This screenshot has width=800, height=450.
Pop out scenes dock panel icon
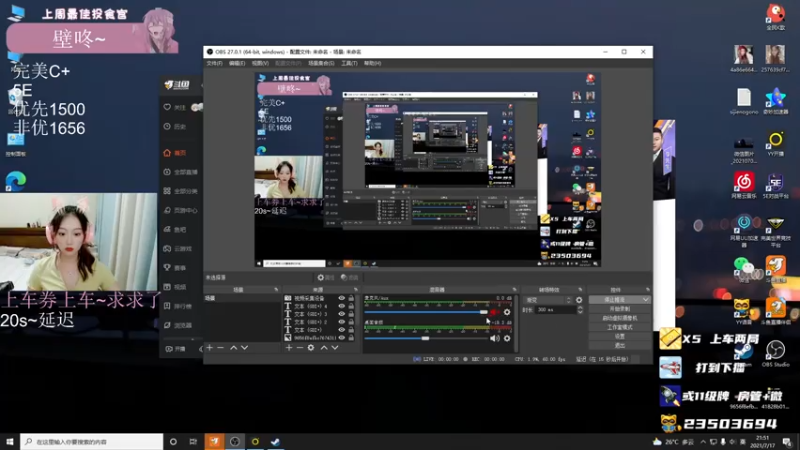point(276,289)
